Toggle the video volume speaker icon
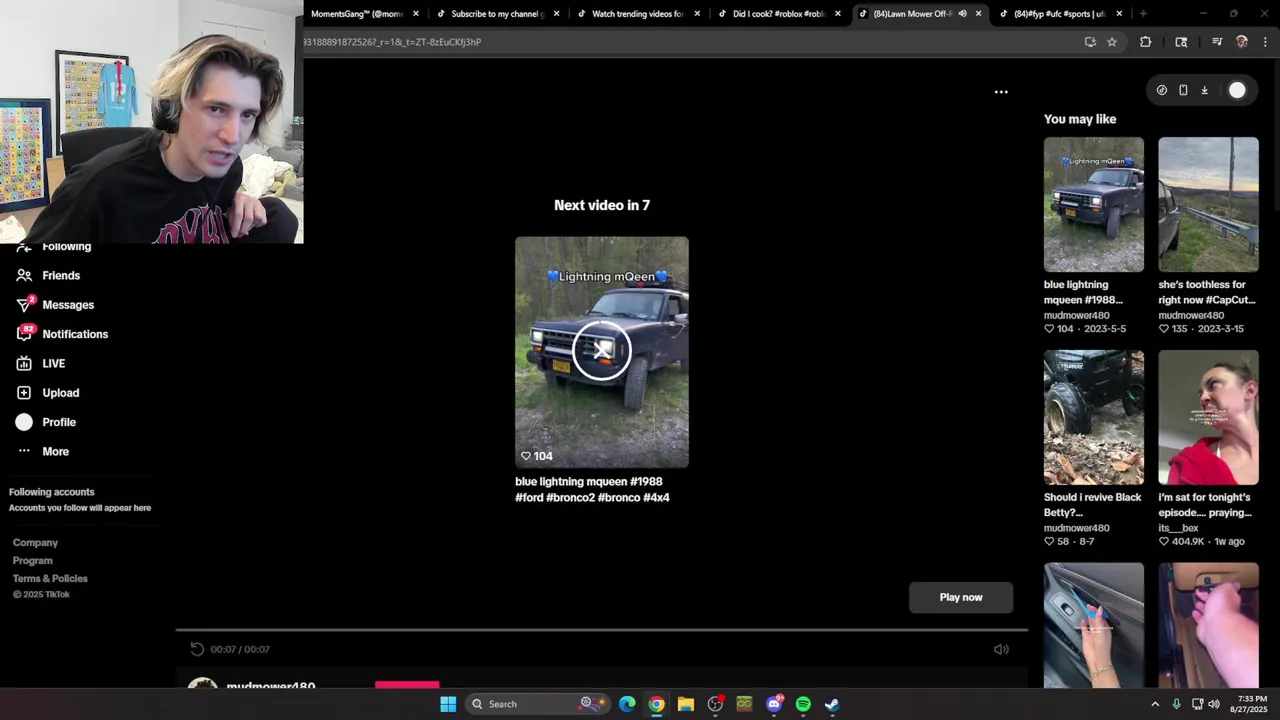 click(x=1001, y=649)
